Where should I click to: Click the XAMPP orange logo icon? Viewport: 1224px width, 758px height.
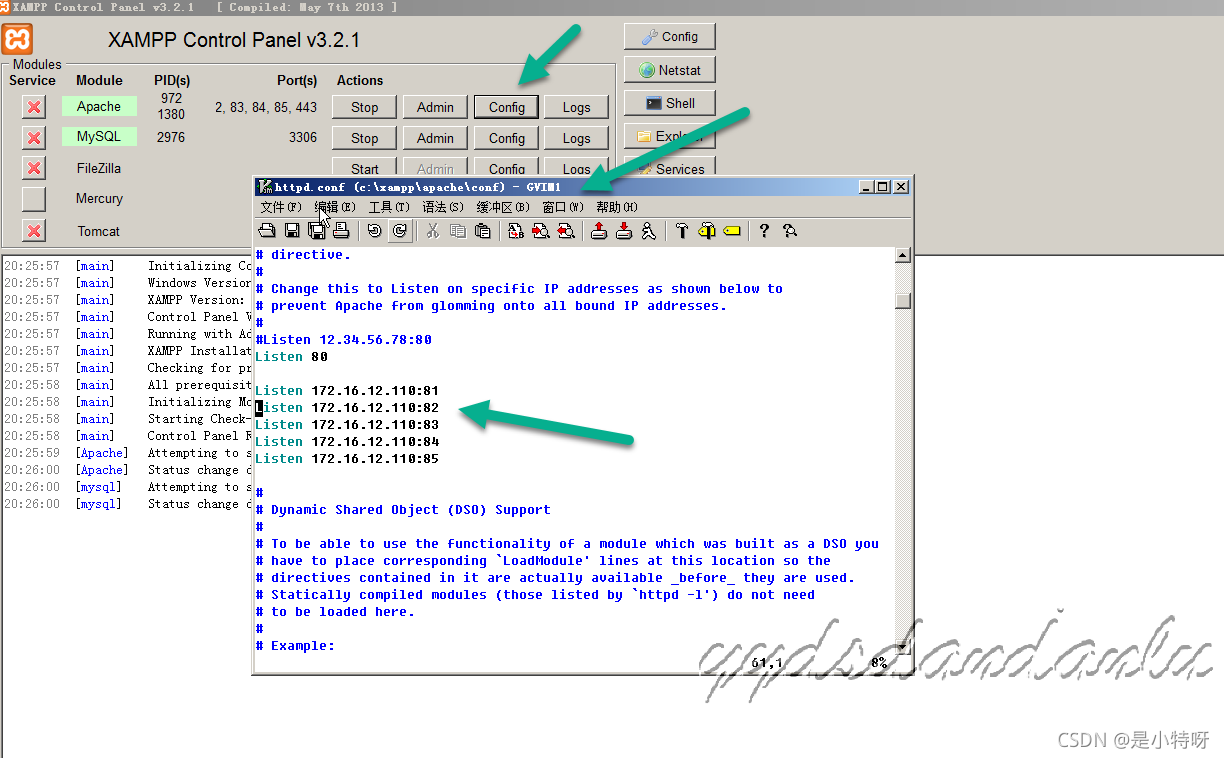17,39
